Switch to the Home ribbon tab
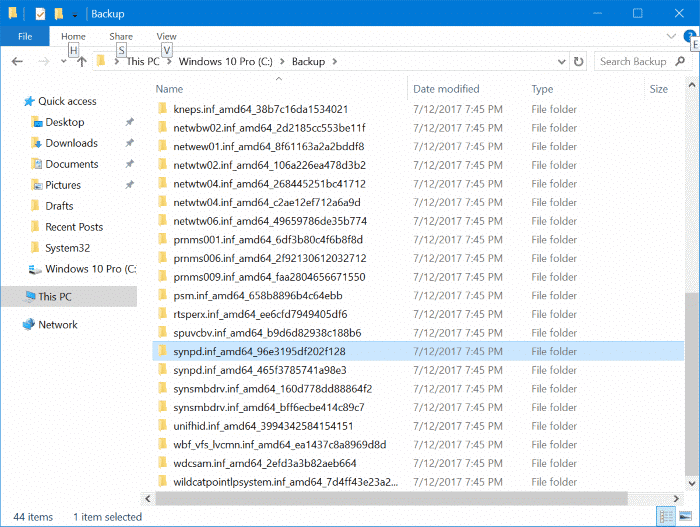The image size is (700, 527). pyautogui.click(x=73, y=36)
